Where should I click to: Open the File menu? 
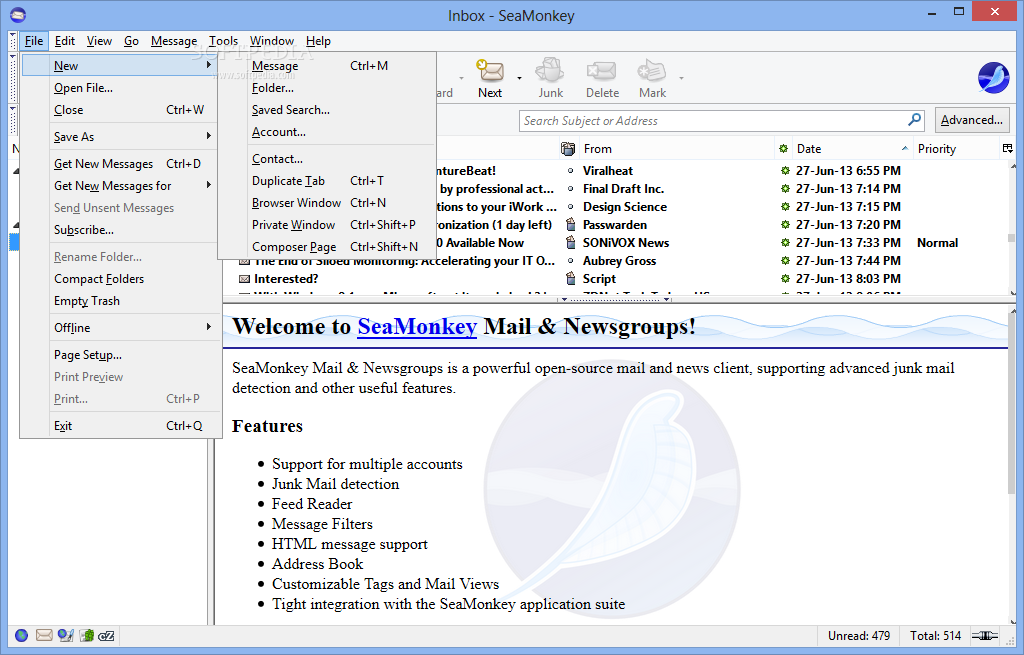(x=34, y=41)
